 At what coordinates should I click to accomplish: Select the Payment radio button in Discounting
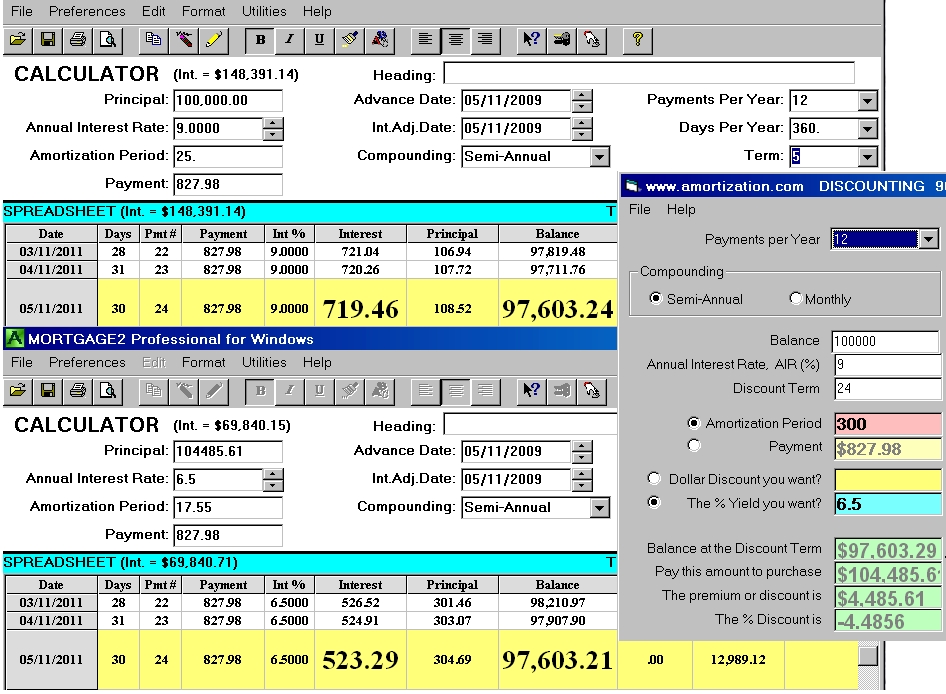694,446
